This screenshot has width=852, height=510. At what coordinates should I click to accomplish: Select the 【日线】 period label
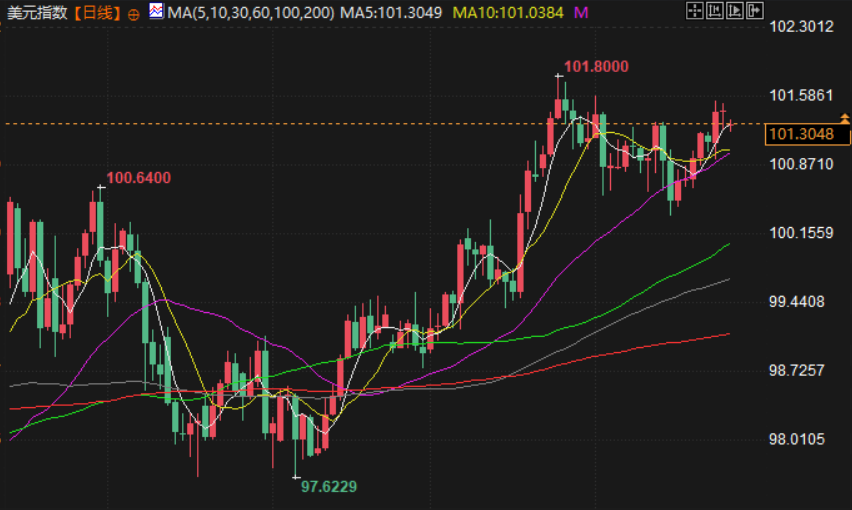click(97, 12)
